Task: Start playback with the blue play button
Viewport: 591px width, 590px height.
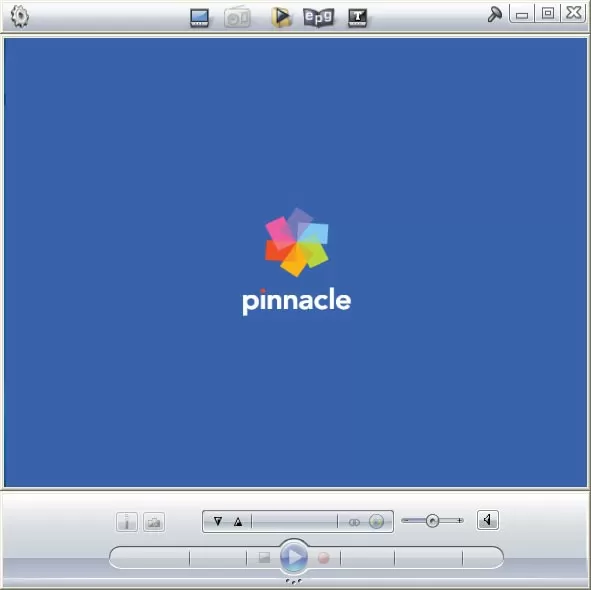Action: 294,557
